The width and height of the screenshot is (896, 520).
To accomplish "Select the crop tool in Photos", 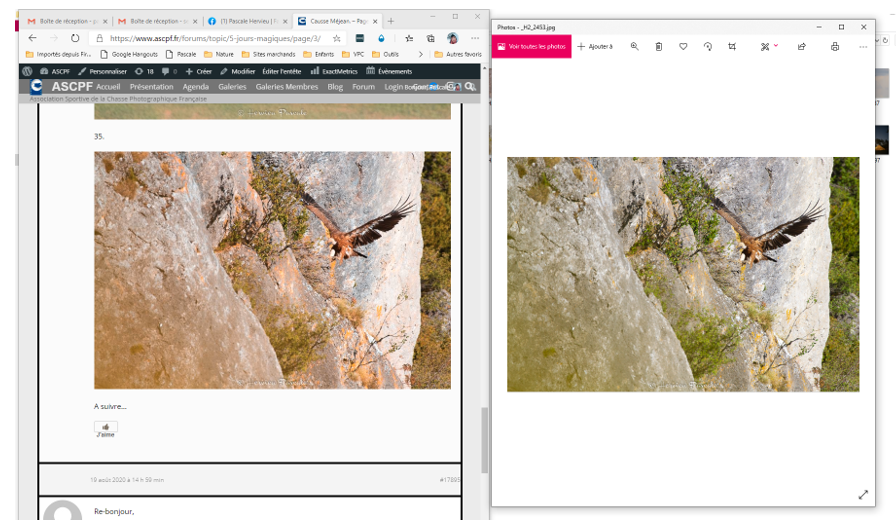I will [x=732, y=46].
